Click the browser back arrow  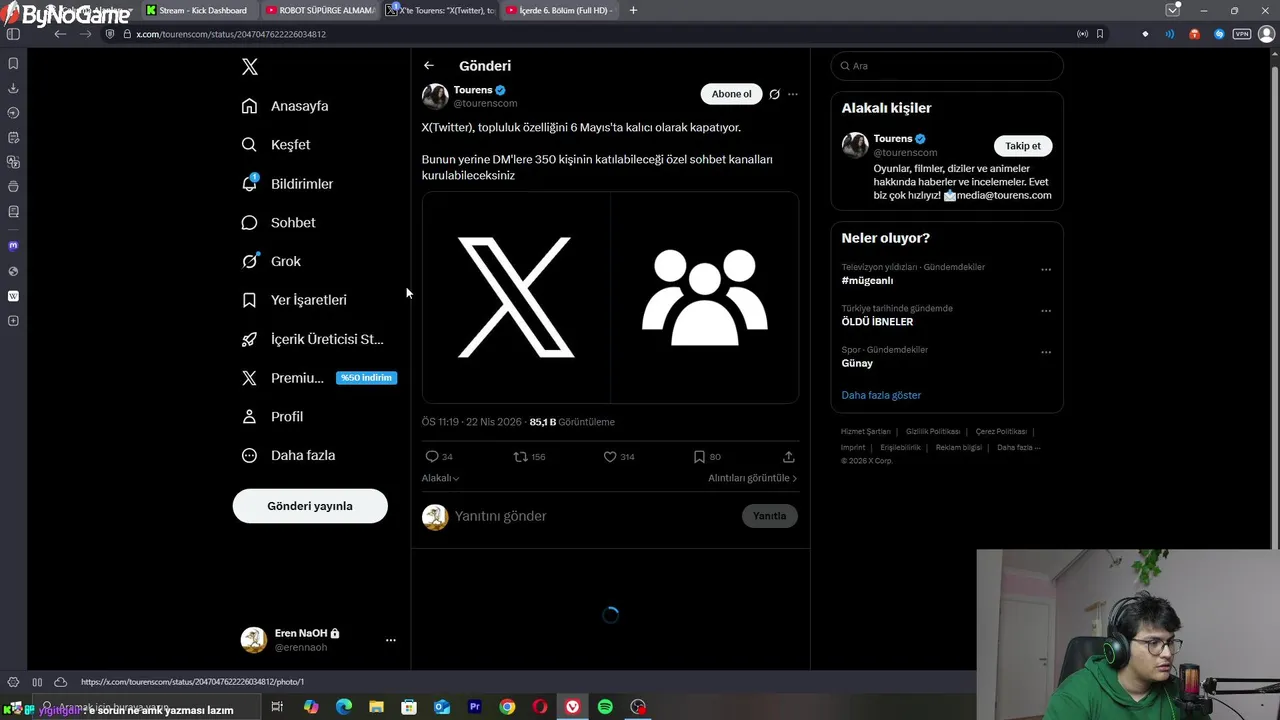click(60, 34)
